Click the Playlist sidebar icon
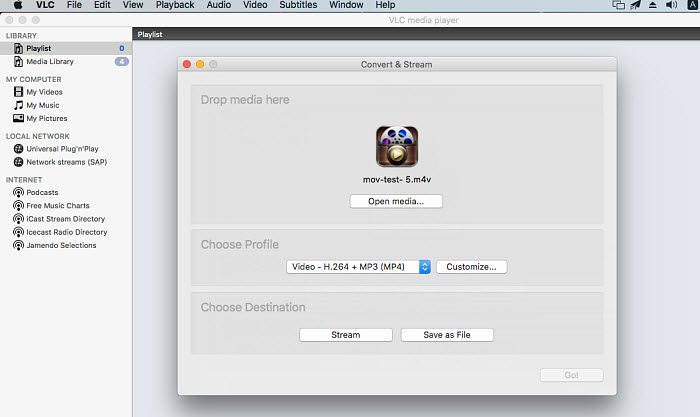 coord(18,48)
